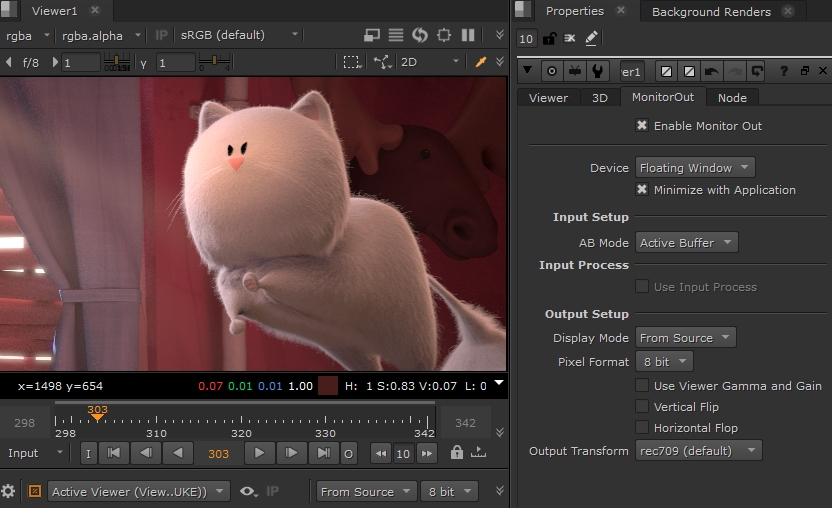This screenshot has height=508, width=832.
Task: Click the crosshair target icon in viewer toolbar
Action: coord(444,35)
